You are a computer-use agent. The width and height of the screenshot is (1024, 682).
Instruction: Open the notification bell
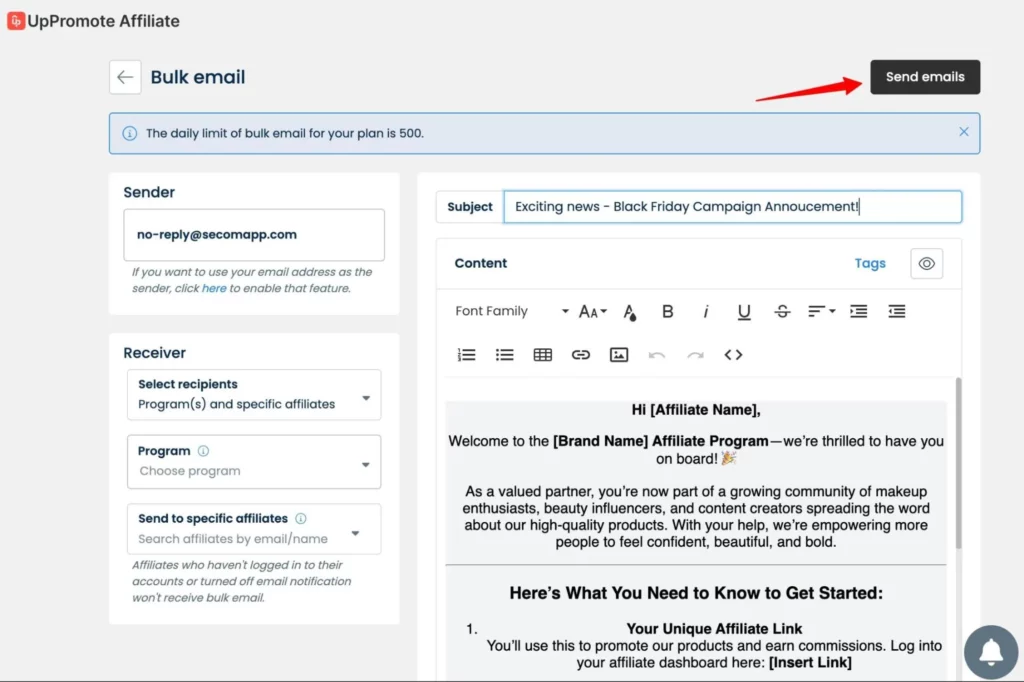[x=990, y=653]
